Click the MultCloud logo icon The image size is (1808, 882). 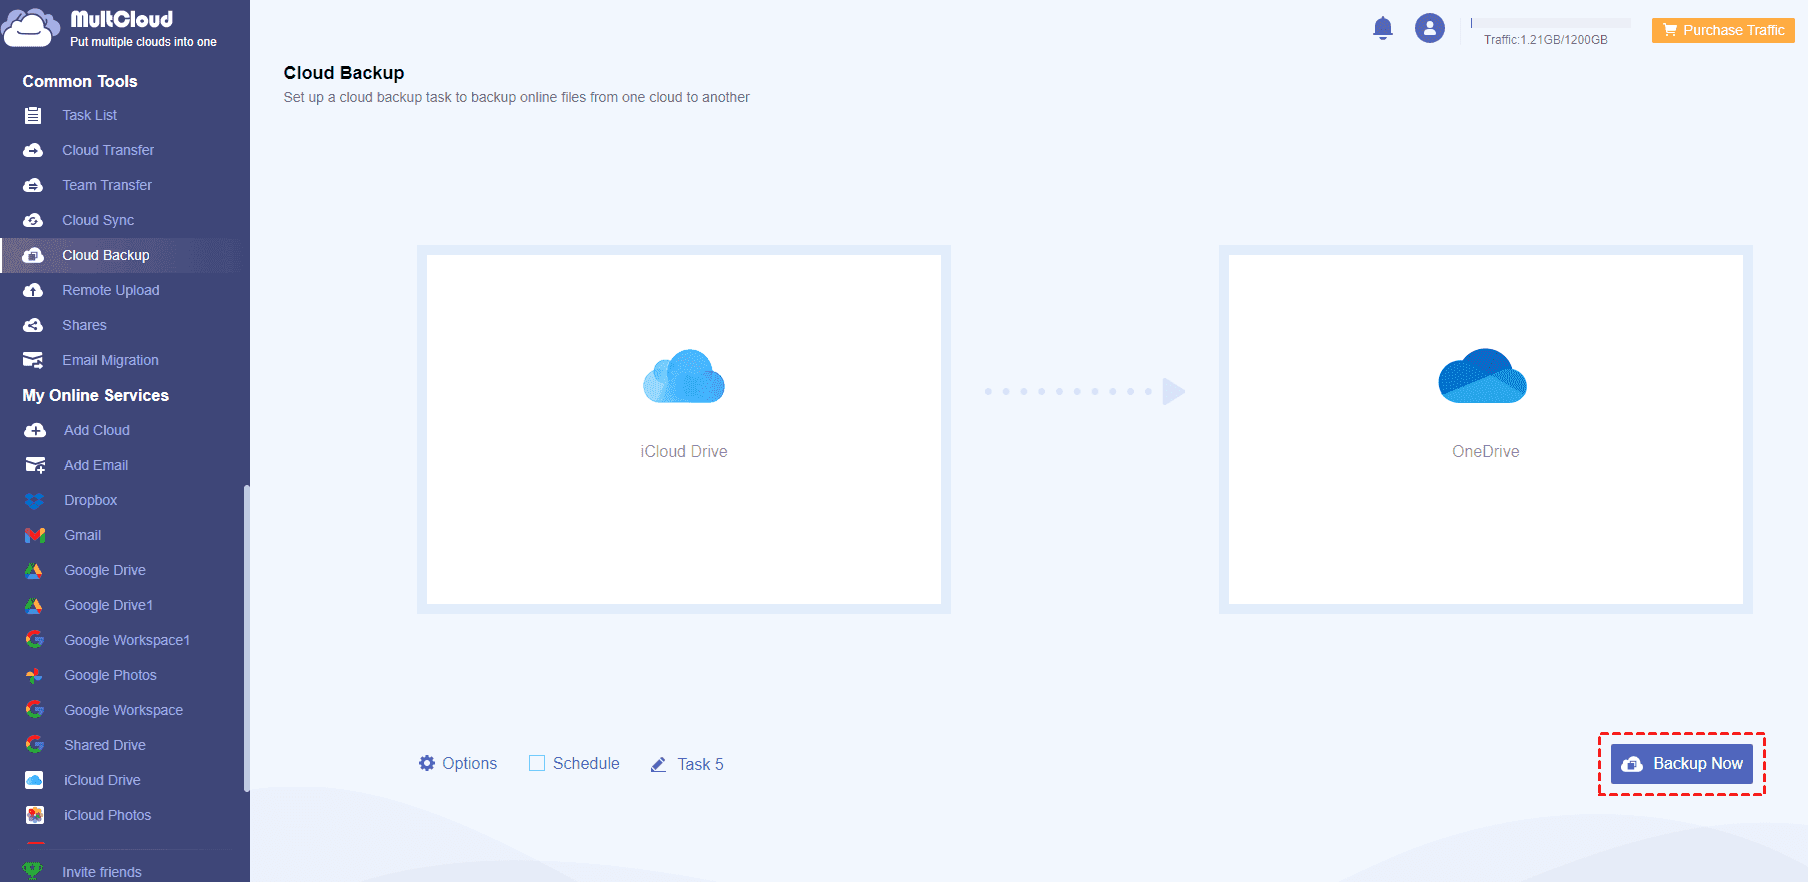coord(30,28)
